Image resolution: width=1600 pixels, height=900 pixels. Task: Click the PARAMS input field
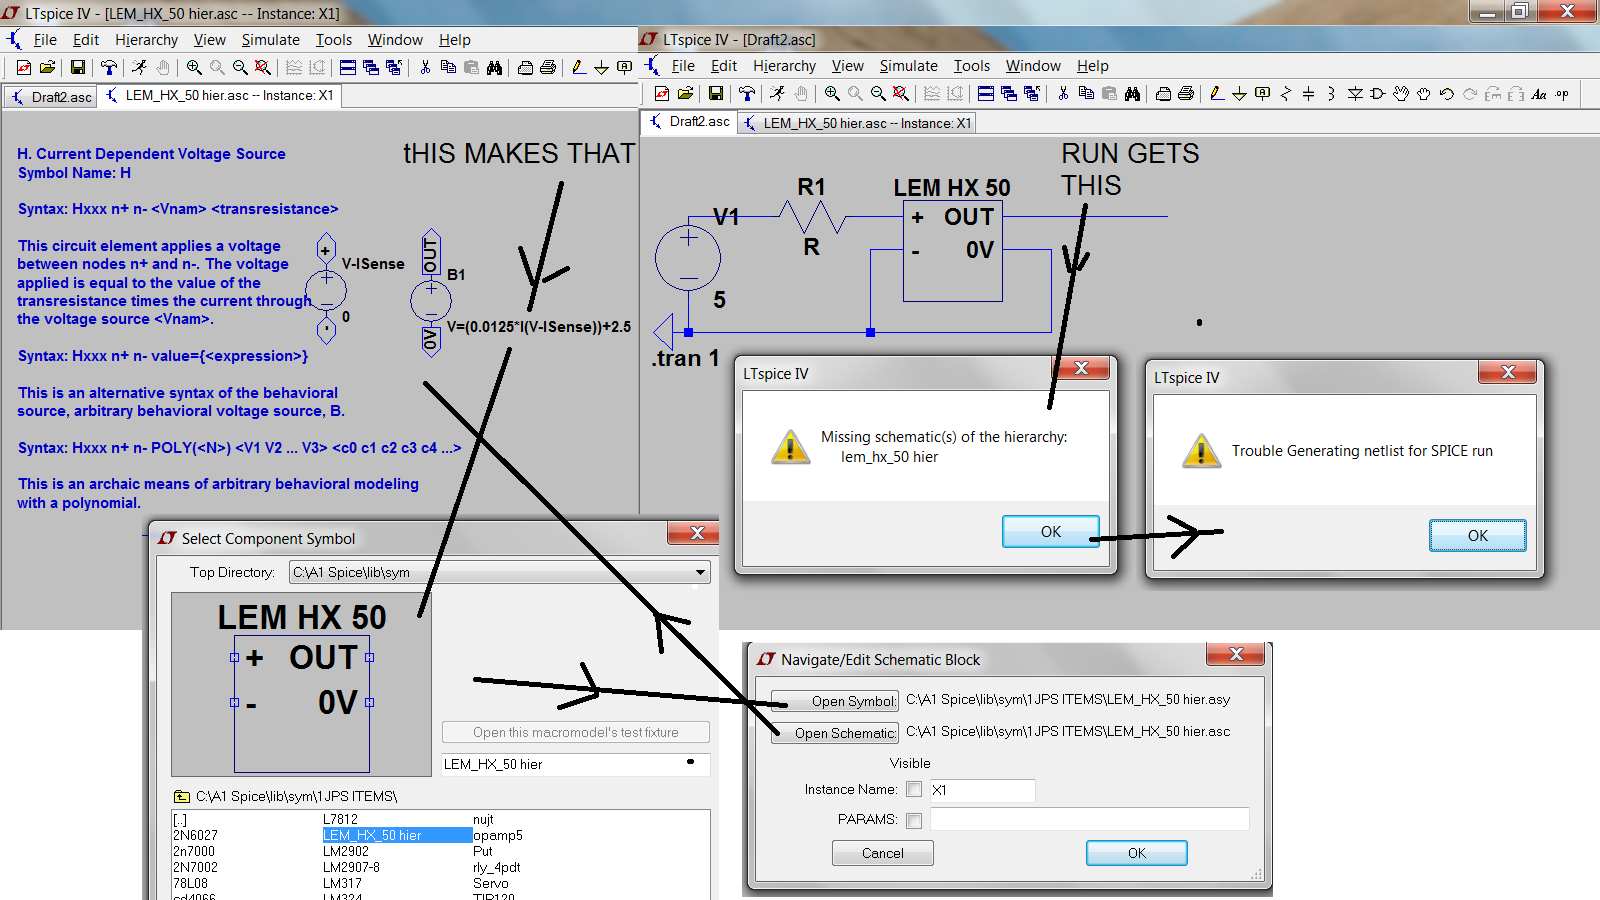(1089, 820)
